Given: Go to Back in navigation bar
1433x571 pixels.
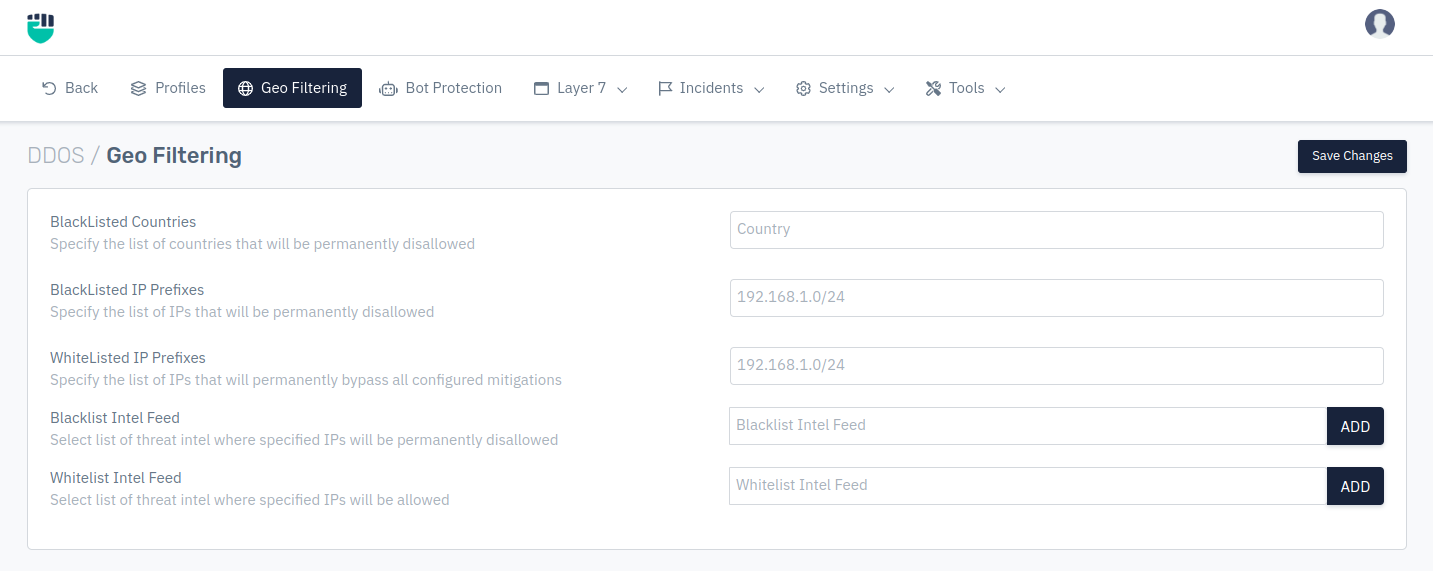Looking at the screenshot, I should coord(70,88).
